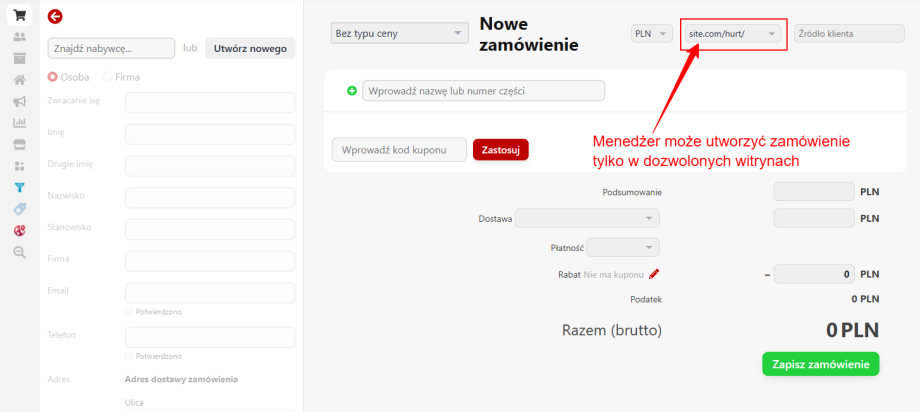This screenshot has height=412, width=920.
Task: Click the red Zastosuj coupon button
Action: click(x=500, y=149)
